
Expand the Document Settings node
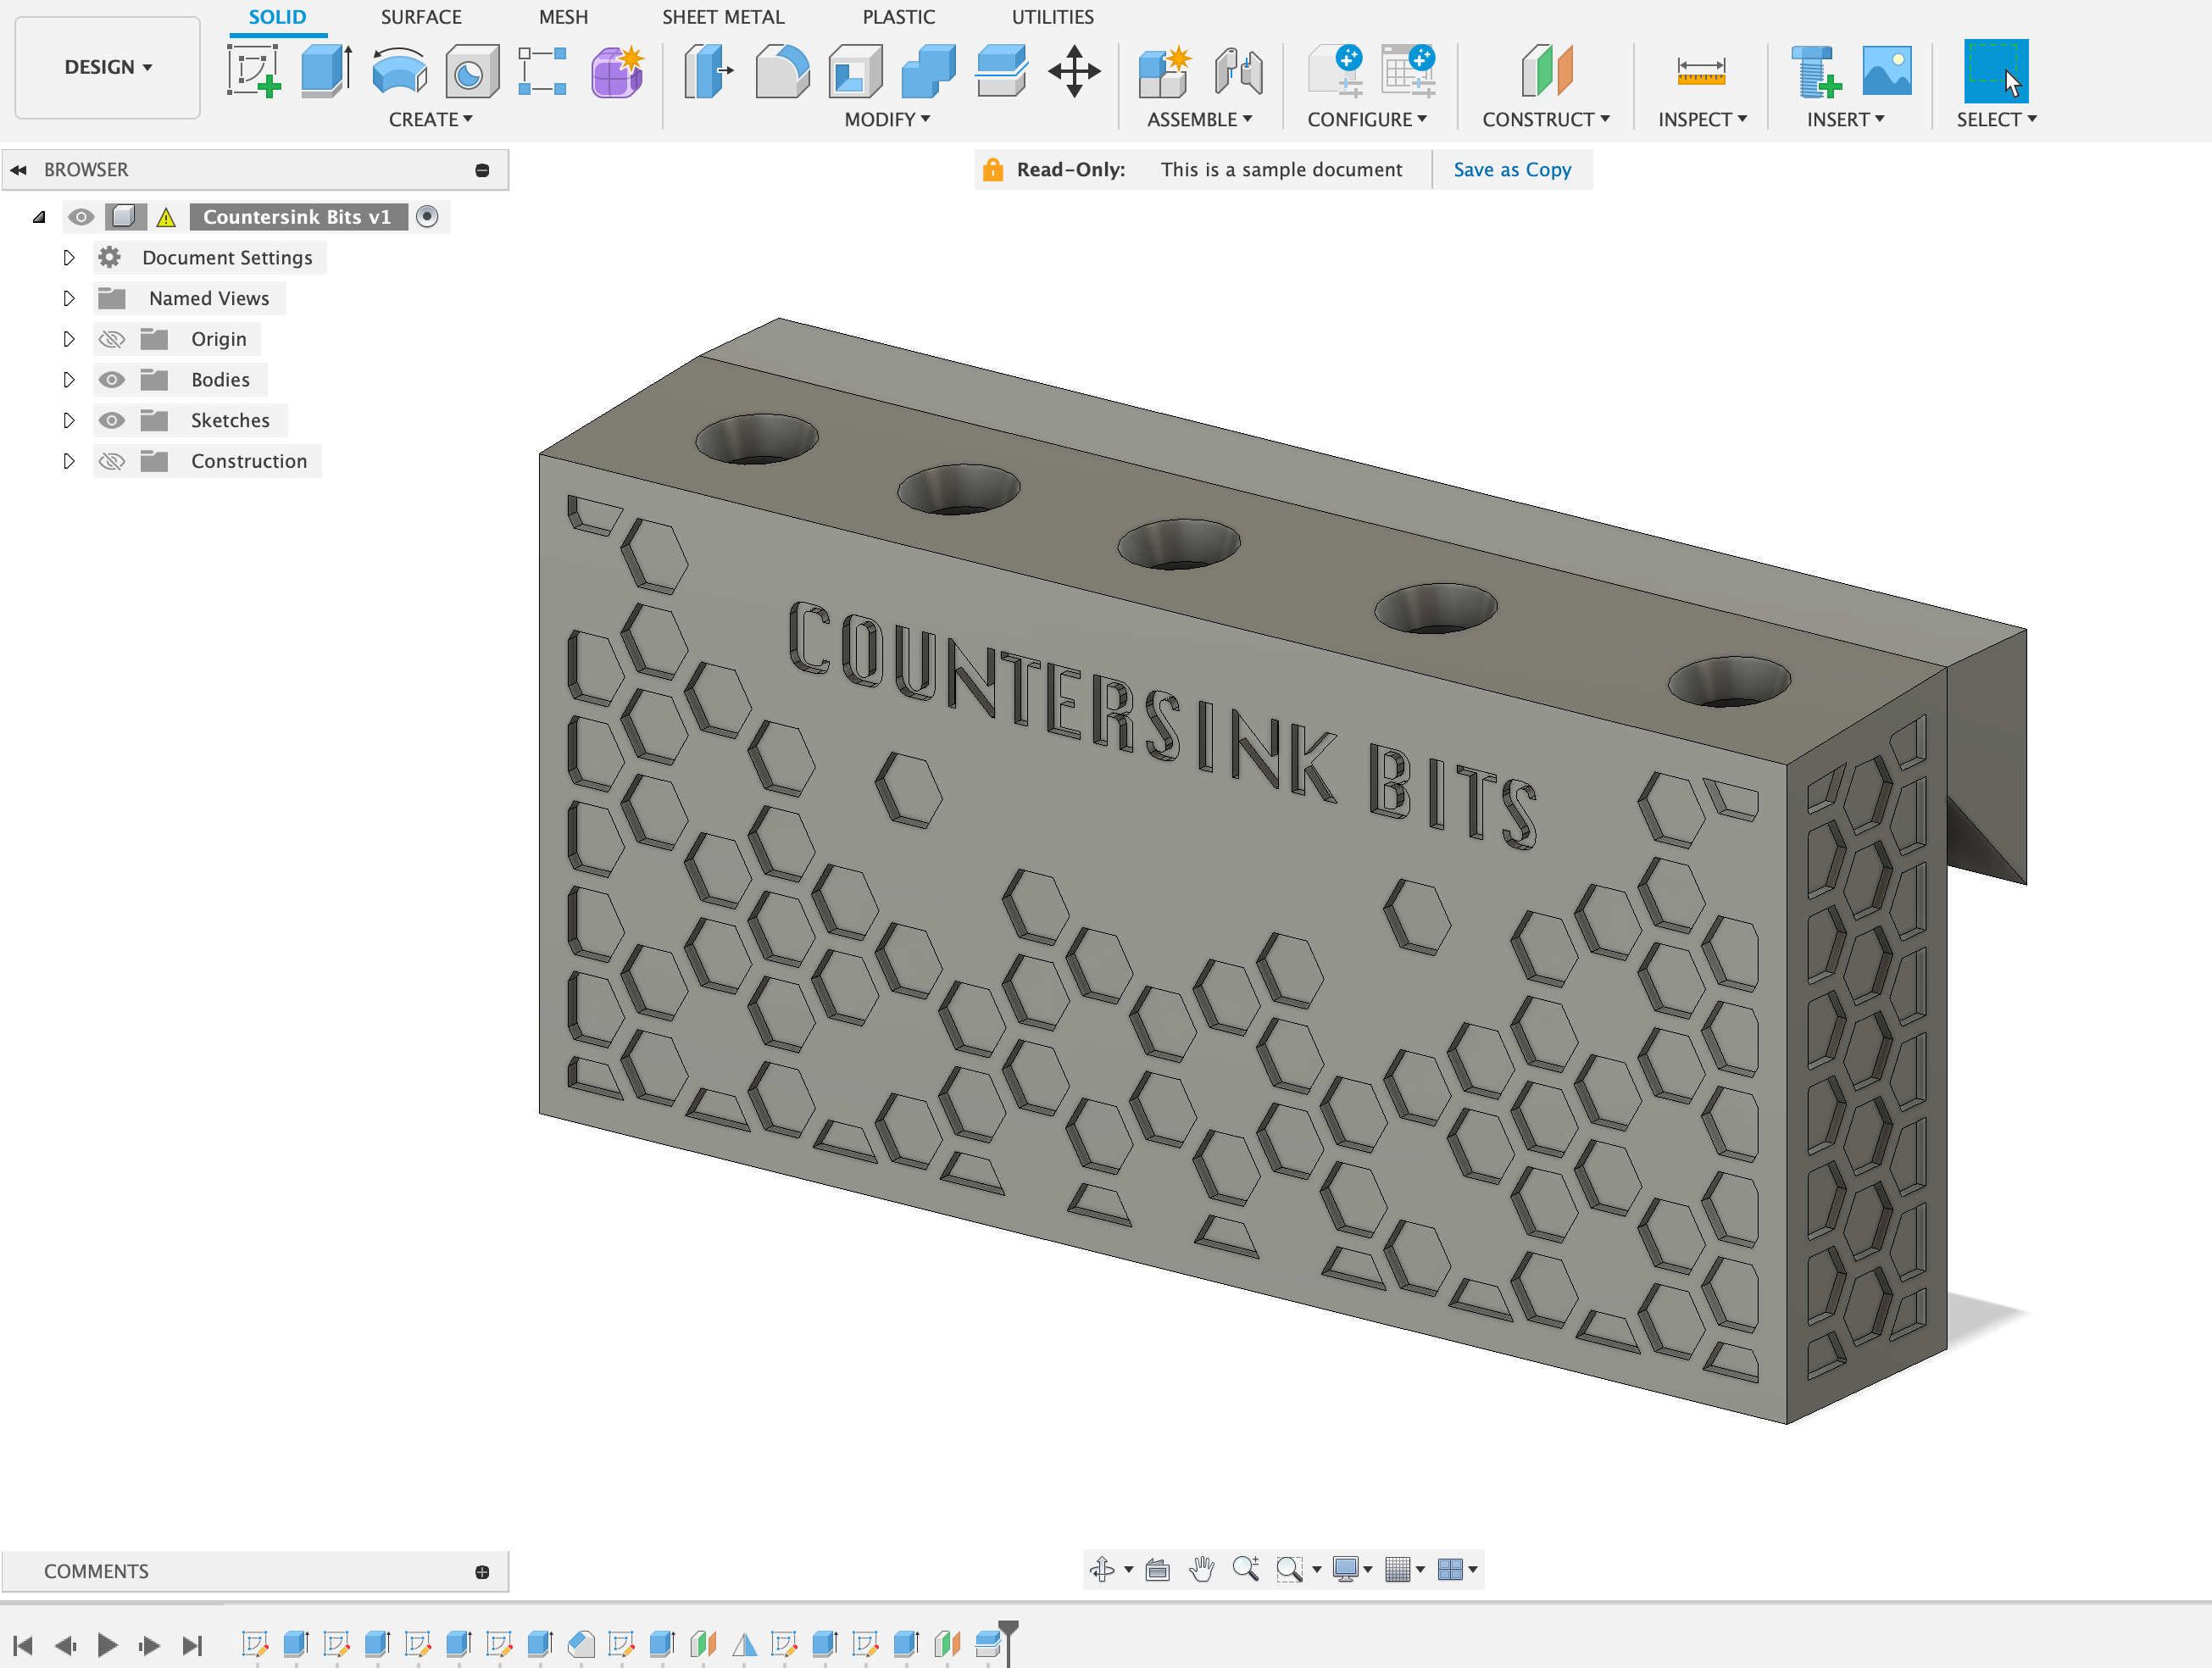[x=69, y=258]
